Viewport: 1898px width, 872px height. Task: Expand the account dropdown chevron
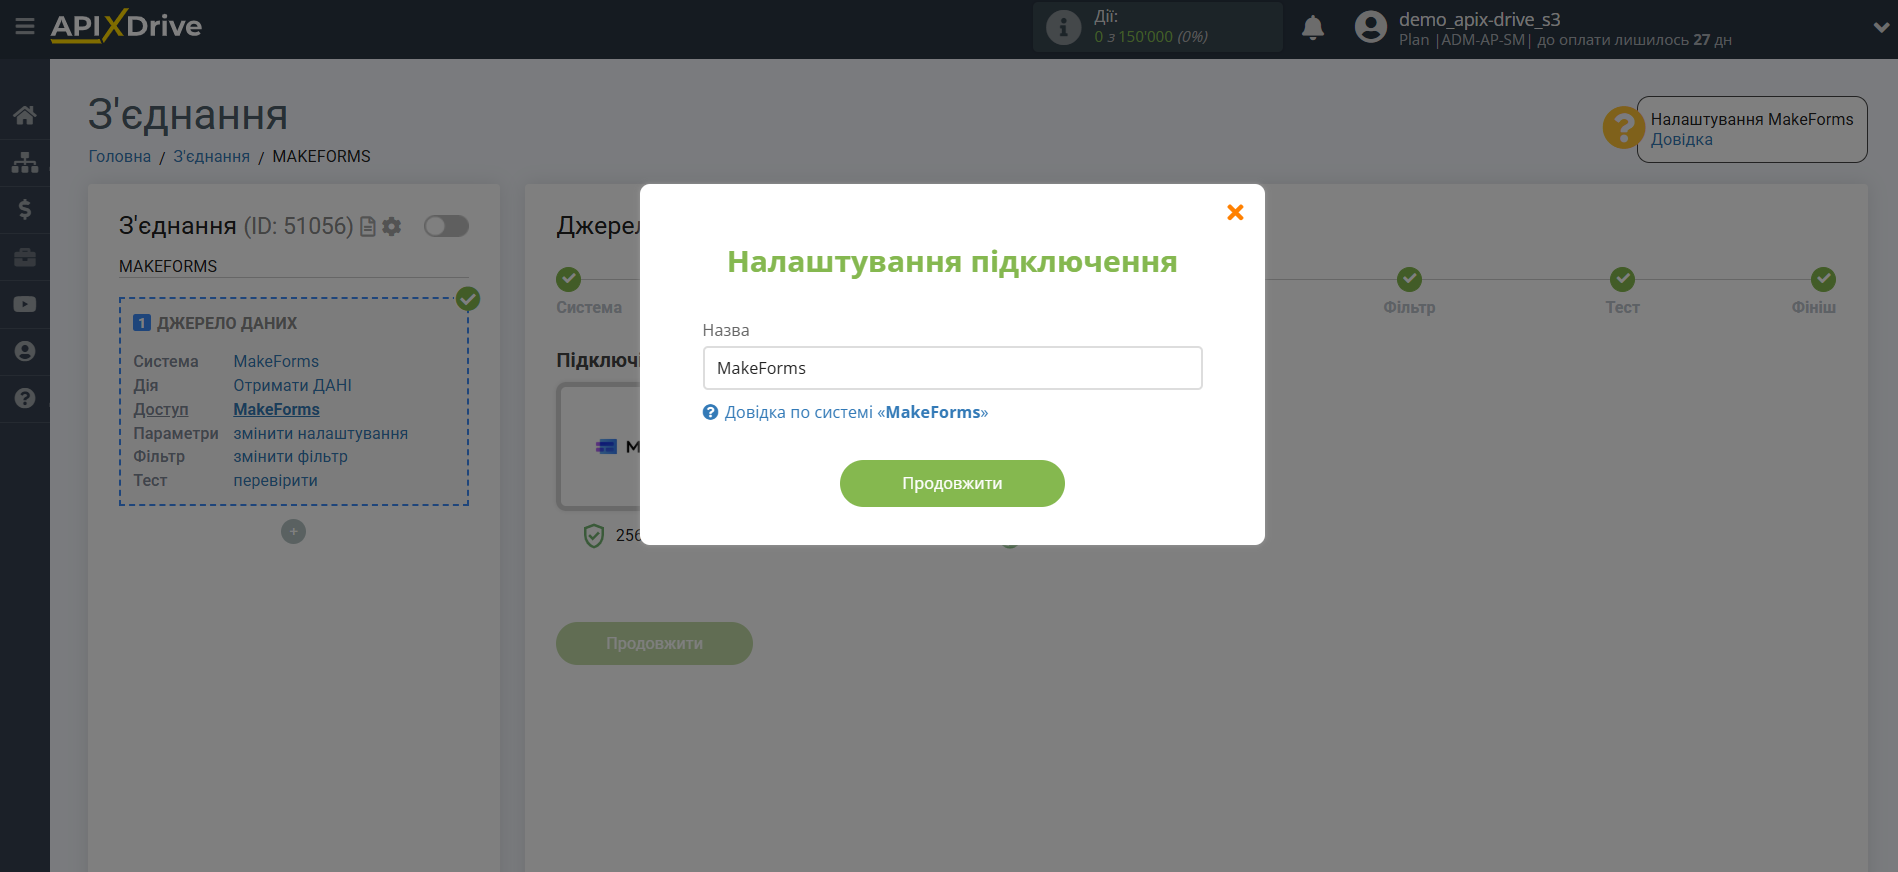coord(1881,27)
